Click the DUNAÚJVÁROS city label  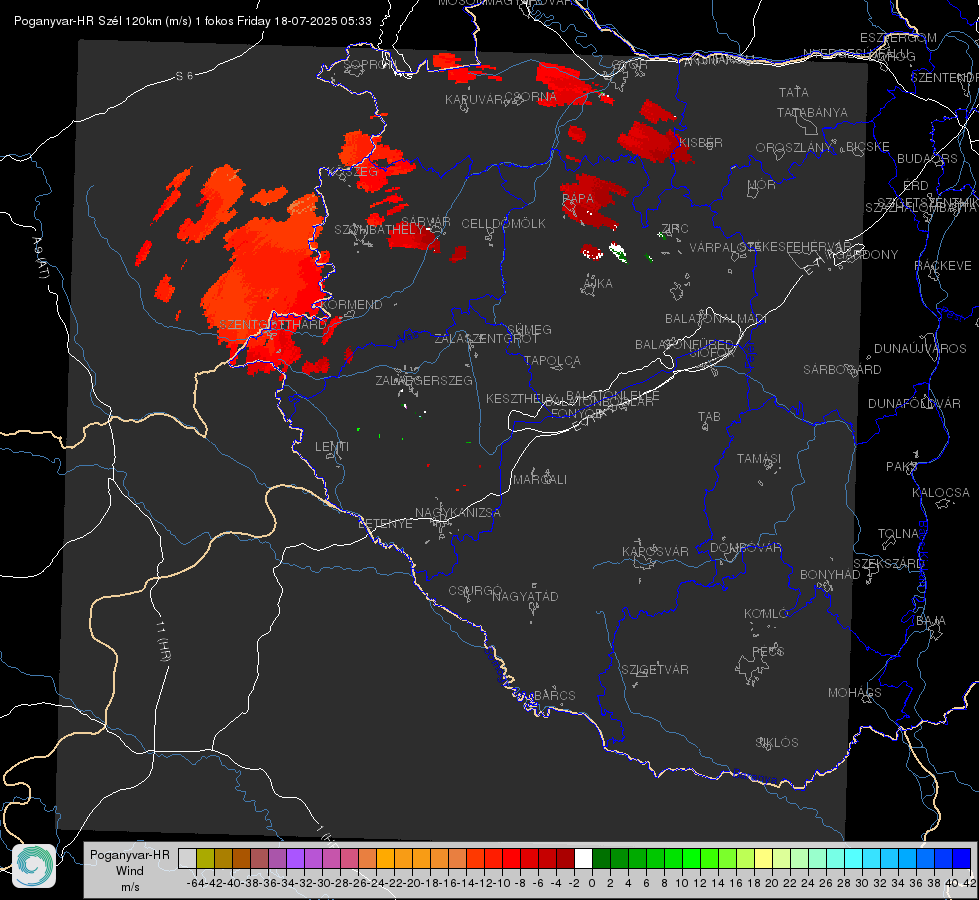point(920,349)
